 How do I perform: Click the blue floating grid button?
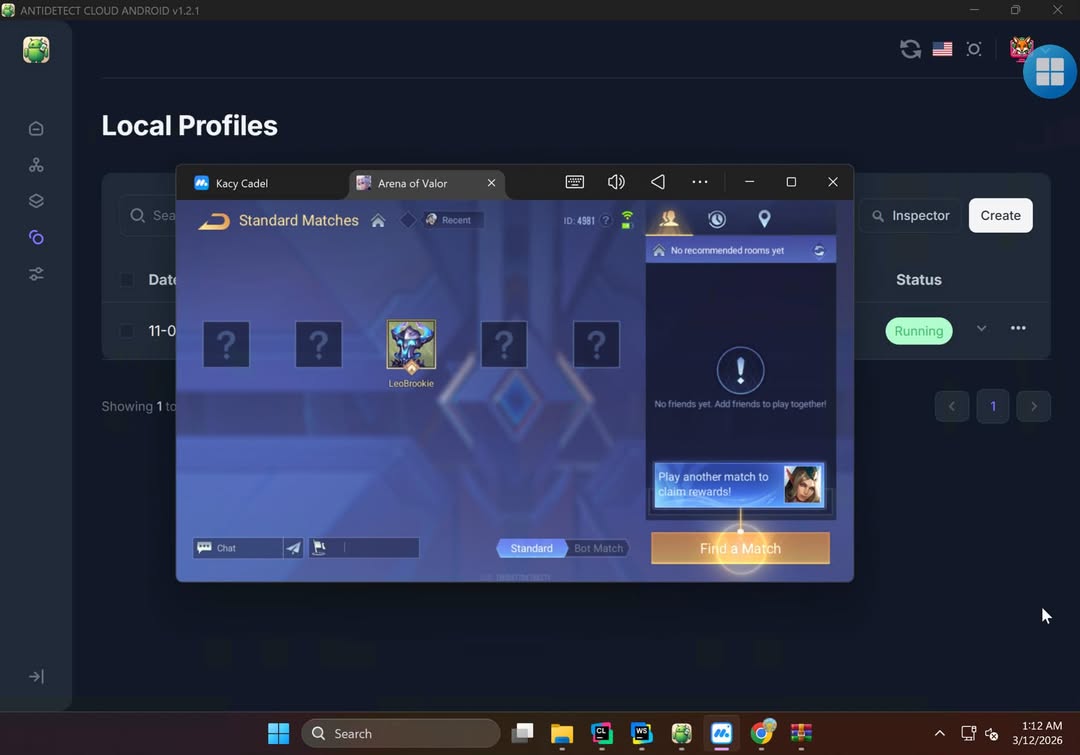[x=1050, y=72]
